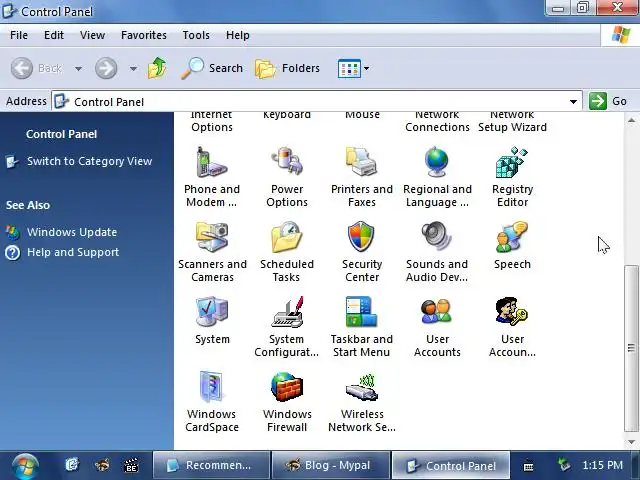Open the File menu

[x=19, y=35]
